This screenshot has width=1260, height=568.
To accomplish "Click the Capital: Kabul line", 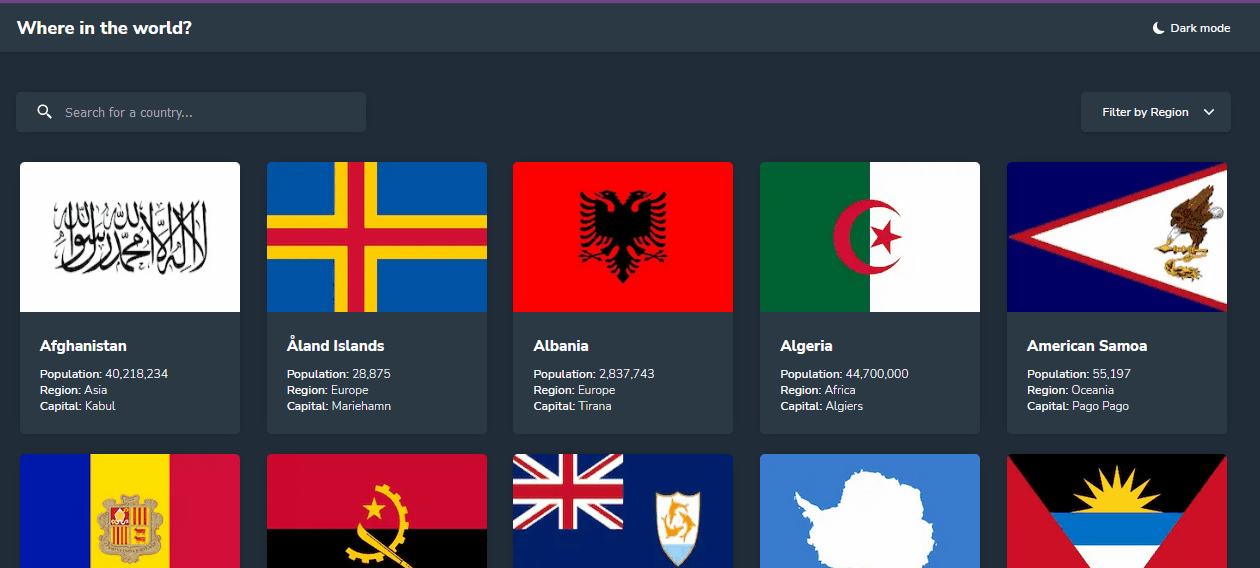I will pyautogui.click(x=78, y=406).
